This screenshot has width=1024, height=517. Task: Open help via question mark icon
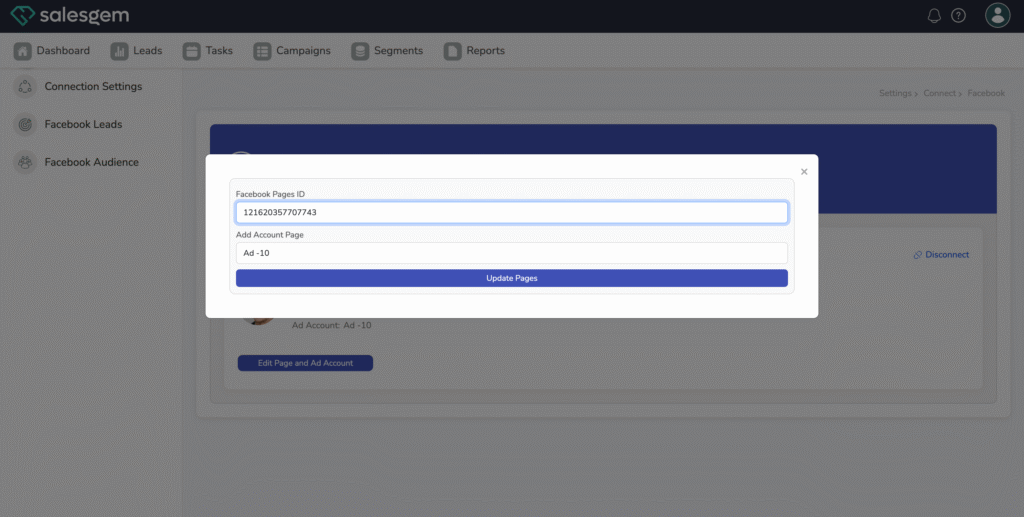959,16
